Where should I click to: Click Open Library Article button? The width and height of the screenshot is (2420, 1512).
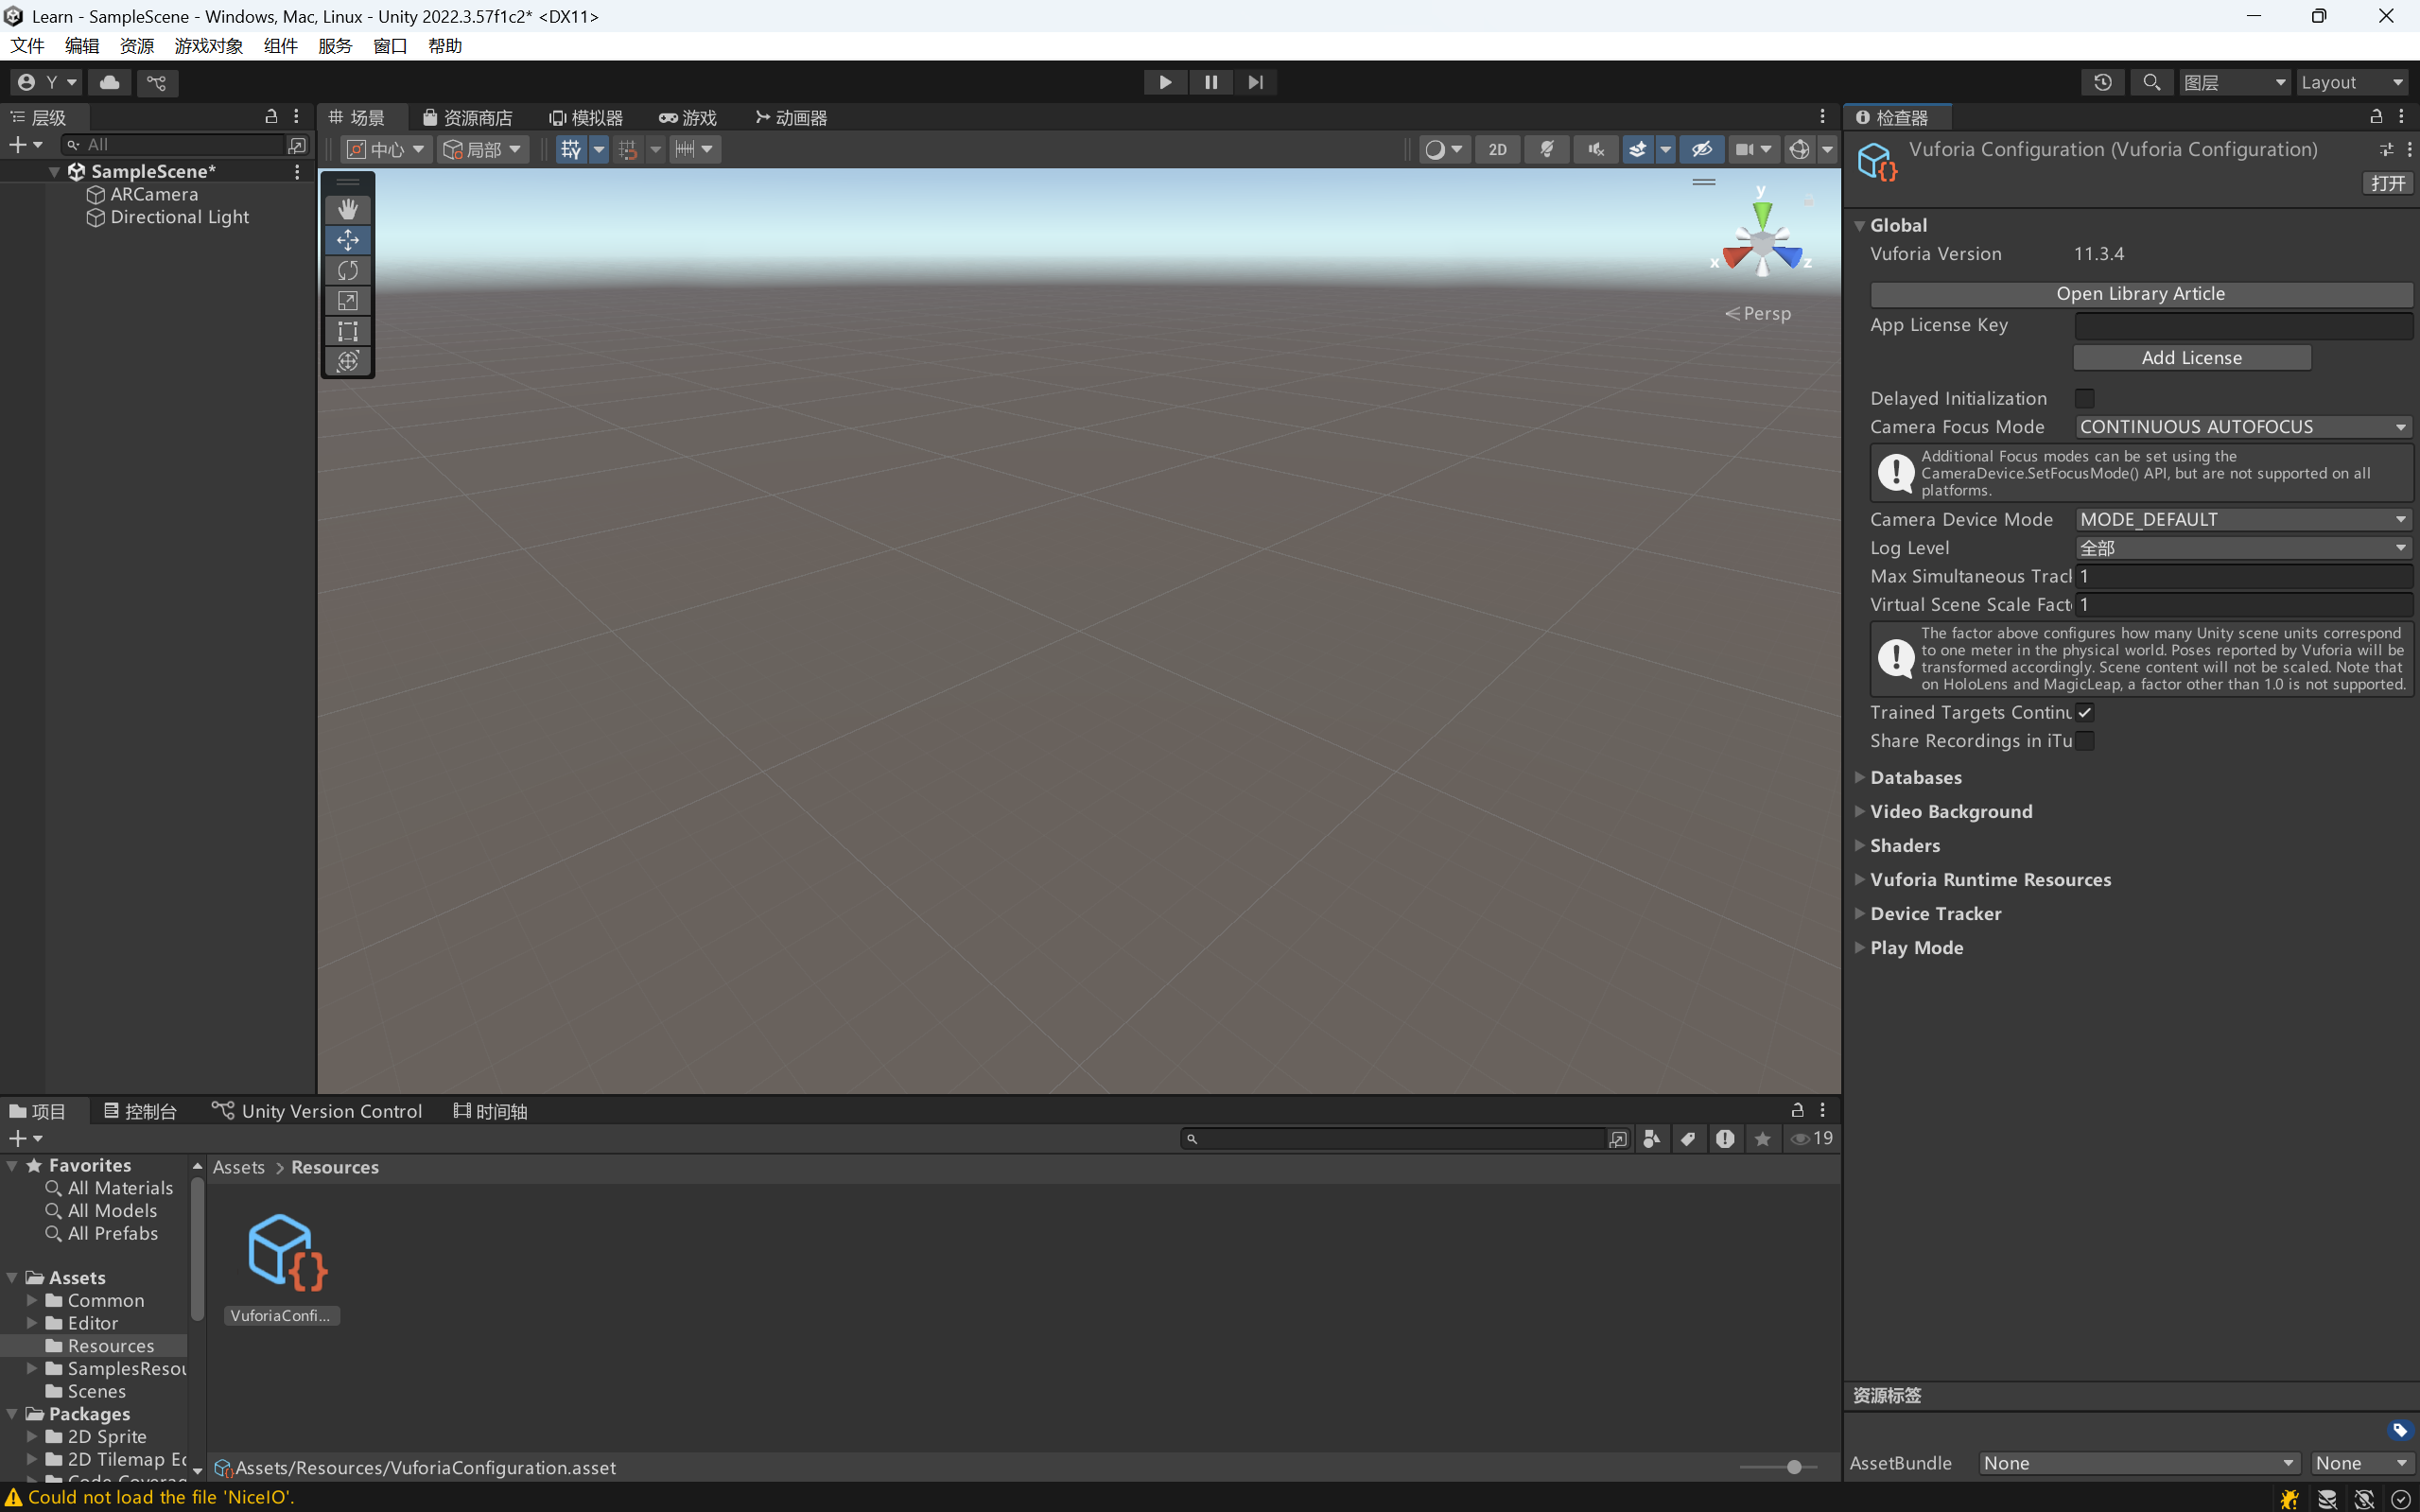point(2140,294)
